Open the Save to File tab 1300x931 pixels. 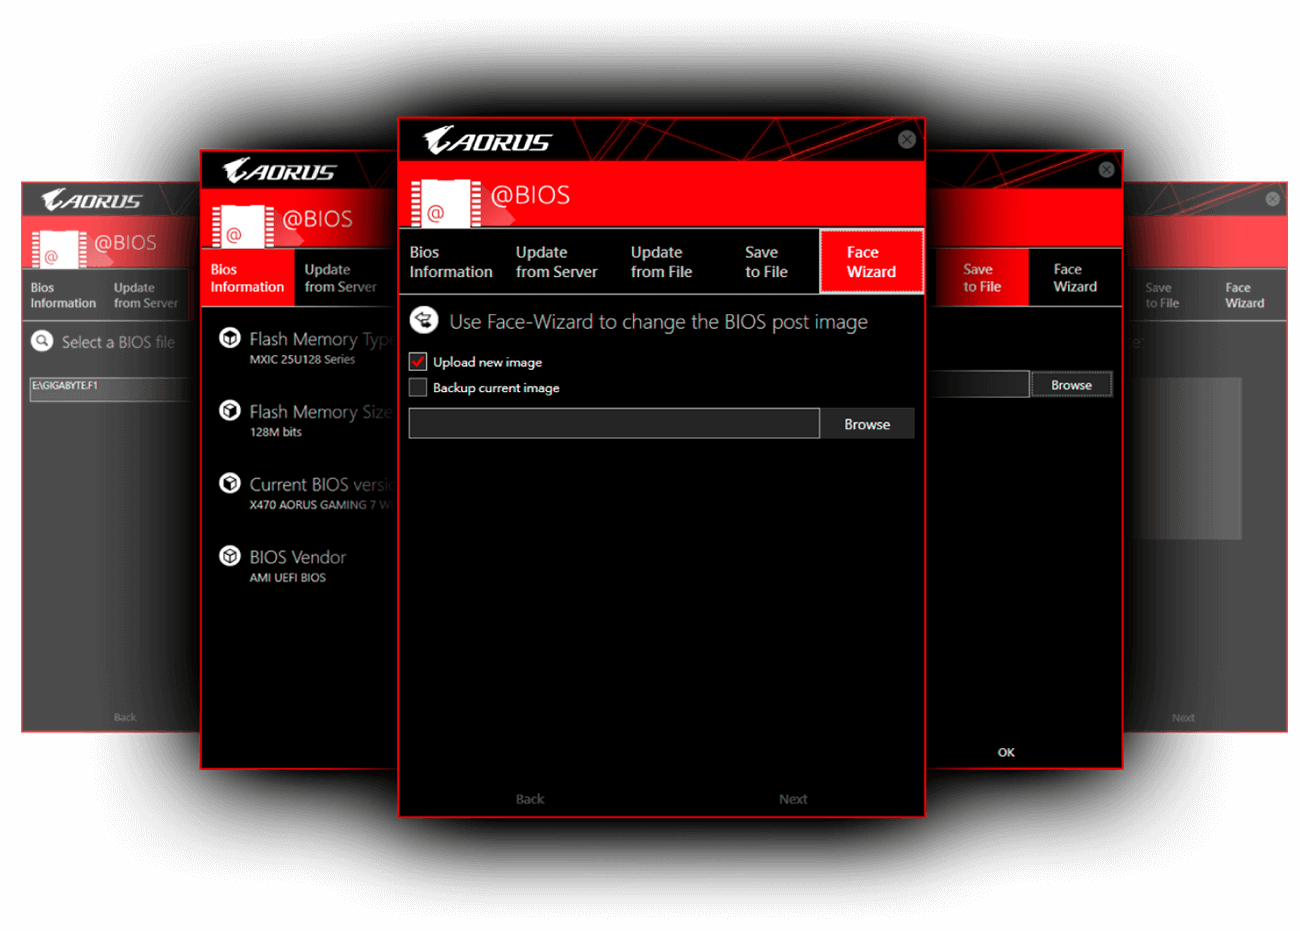coord(766,262)
